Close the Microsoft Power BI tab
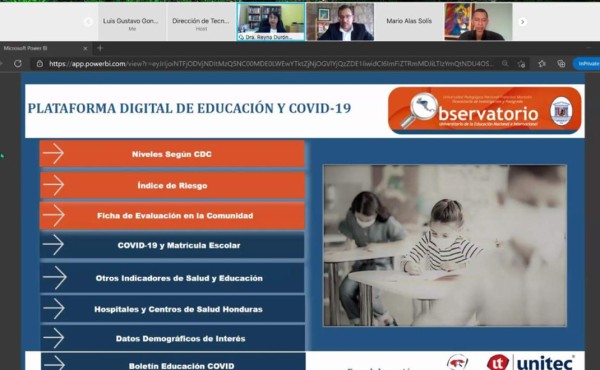Viewport: 600px width, 370px height. (x=85, y=48)
